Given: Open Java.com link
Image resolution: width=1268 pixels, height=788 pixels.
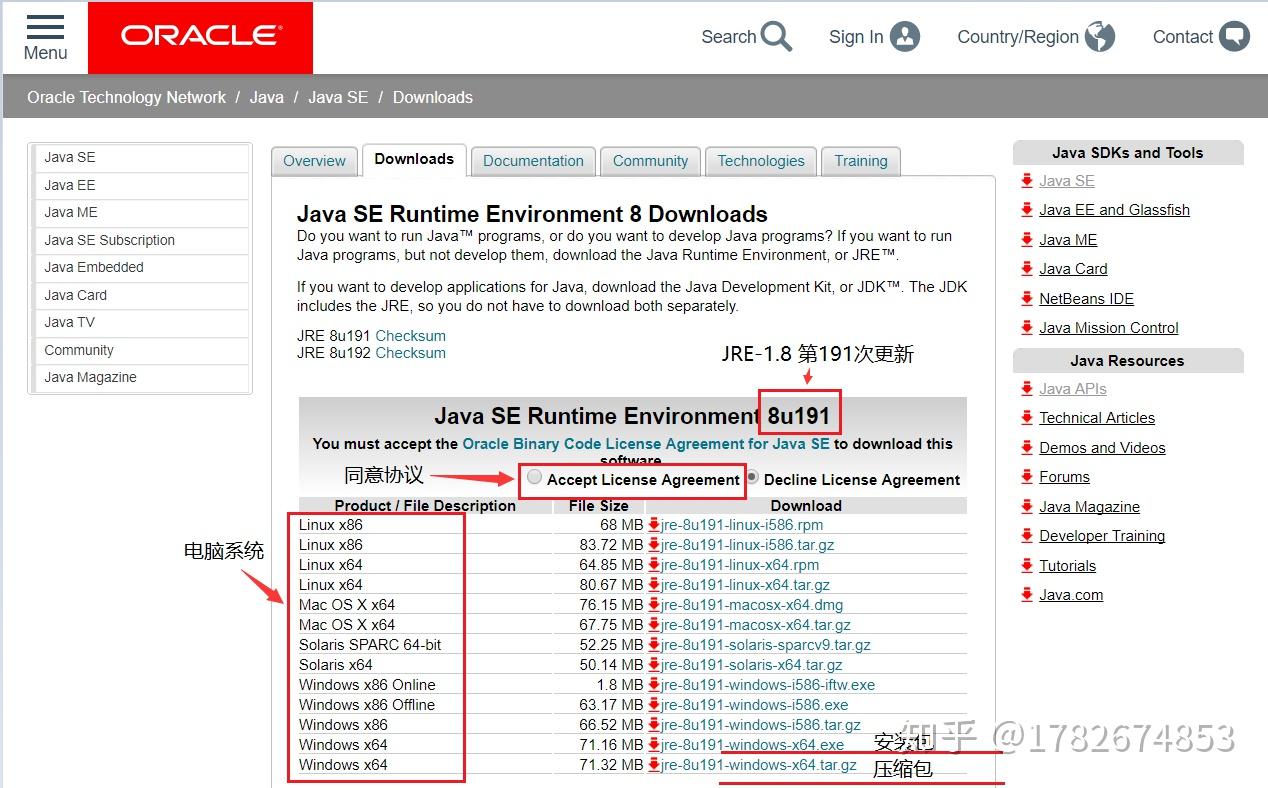Looking at the screenshot, I should (1071, 595).
